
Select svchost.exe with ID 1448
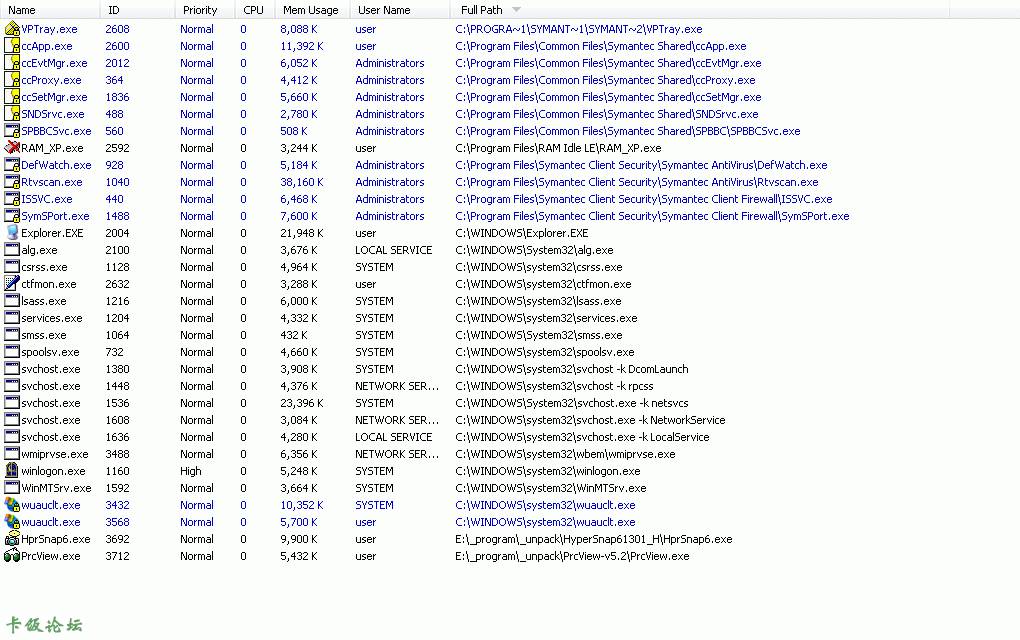coord(51,386)
